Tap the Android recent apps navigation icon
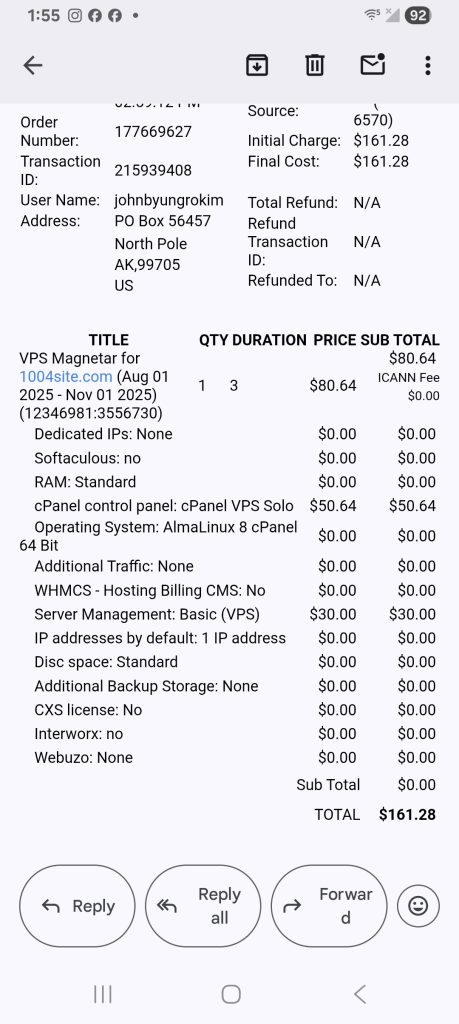This screenshot has width=459, height=1024. (x=103, y=994)
